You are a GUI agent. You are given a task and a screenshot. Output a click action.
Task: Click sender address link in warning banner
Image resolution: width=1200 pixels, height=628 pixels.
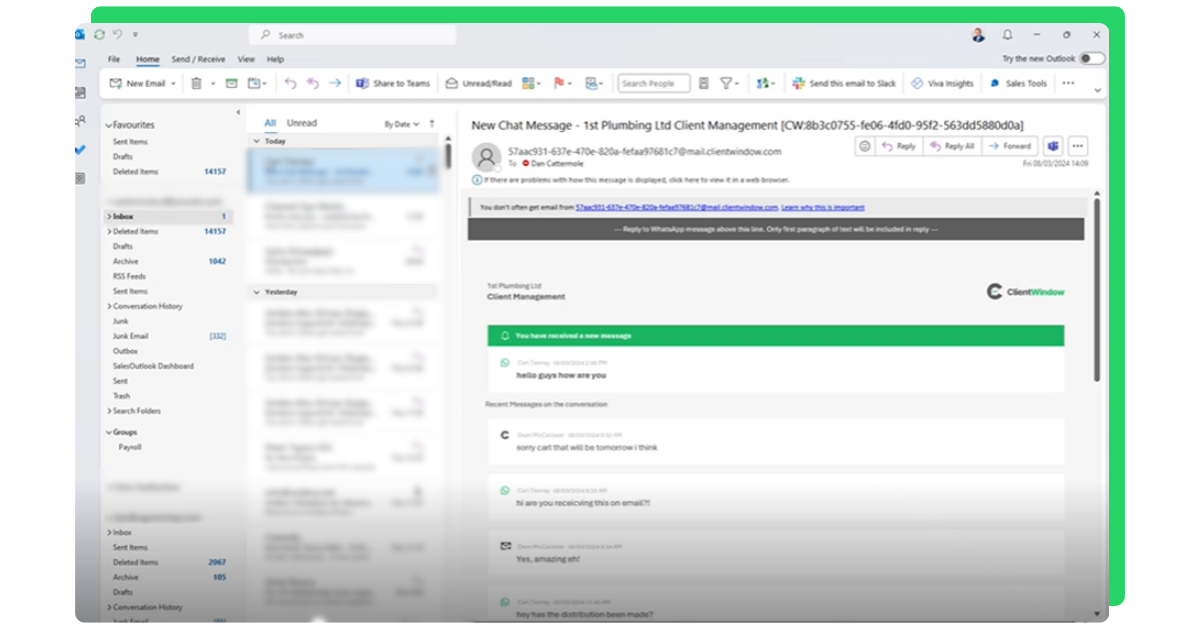click(x=677, y=207)
